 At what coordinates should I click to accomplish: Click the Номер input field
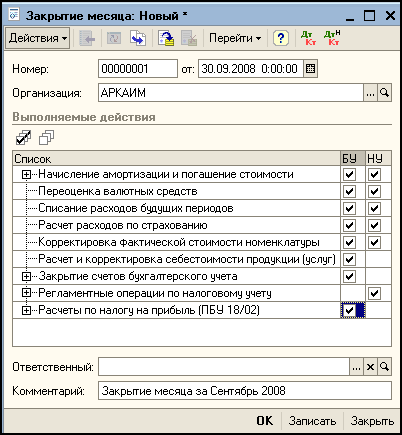point(138,69)
